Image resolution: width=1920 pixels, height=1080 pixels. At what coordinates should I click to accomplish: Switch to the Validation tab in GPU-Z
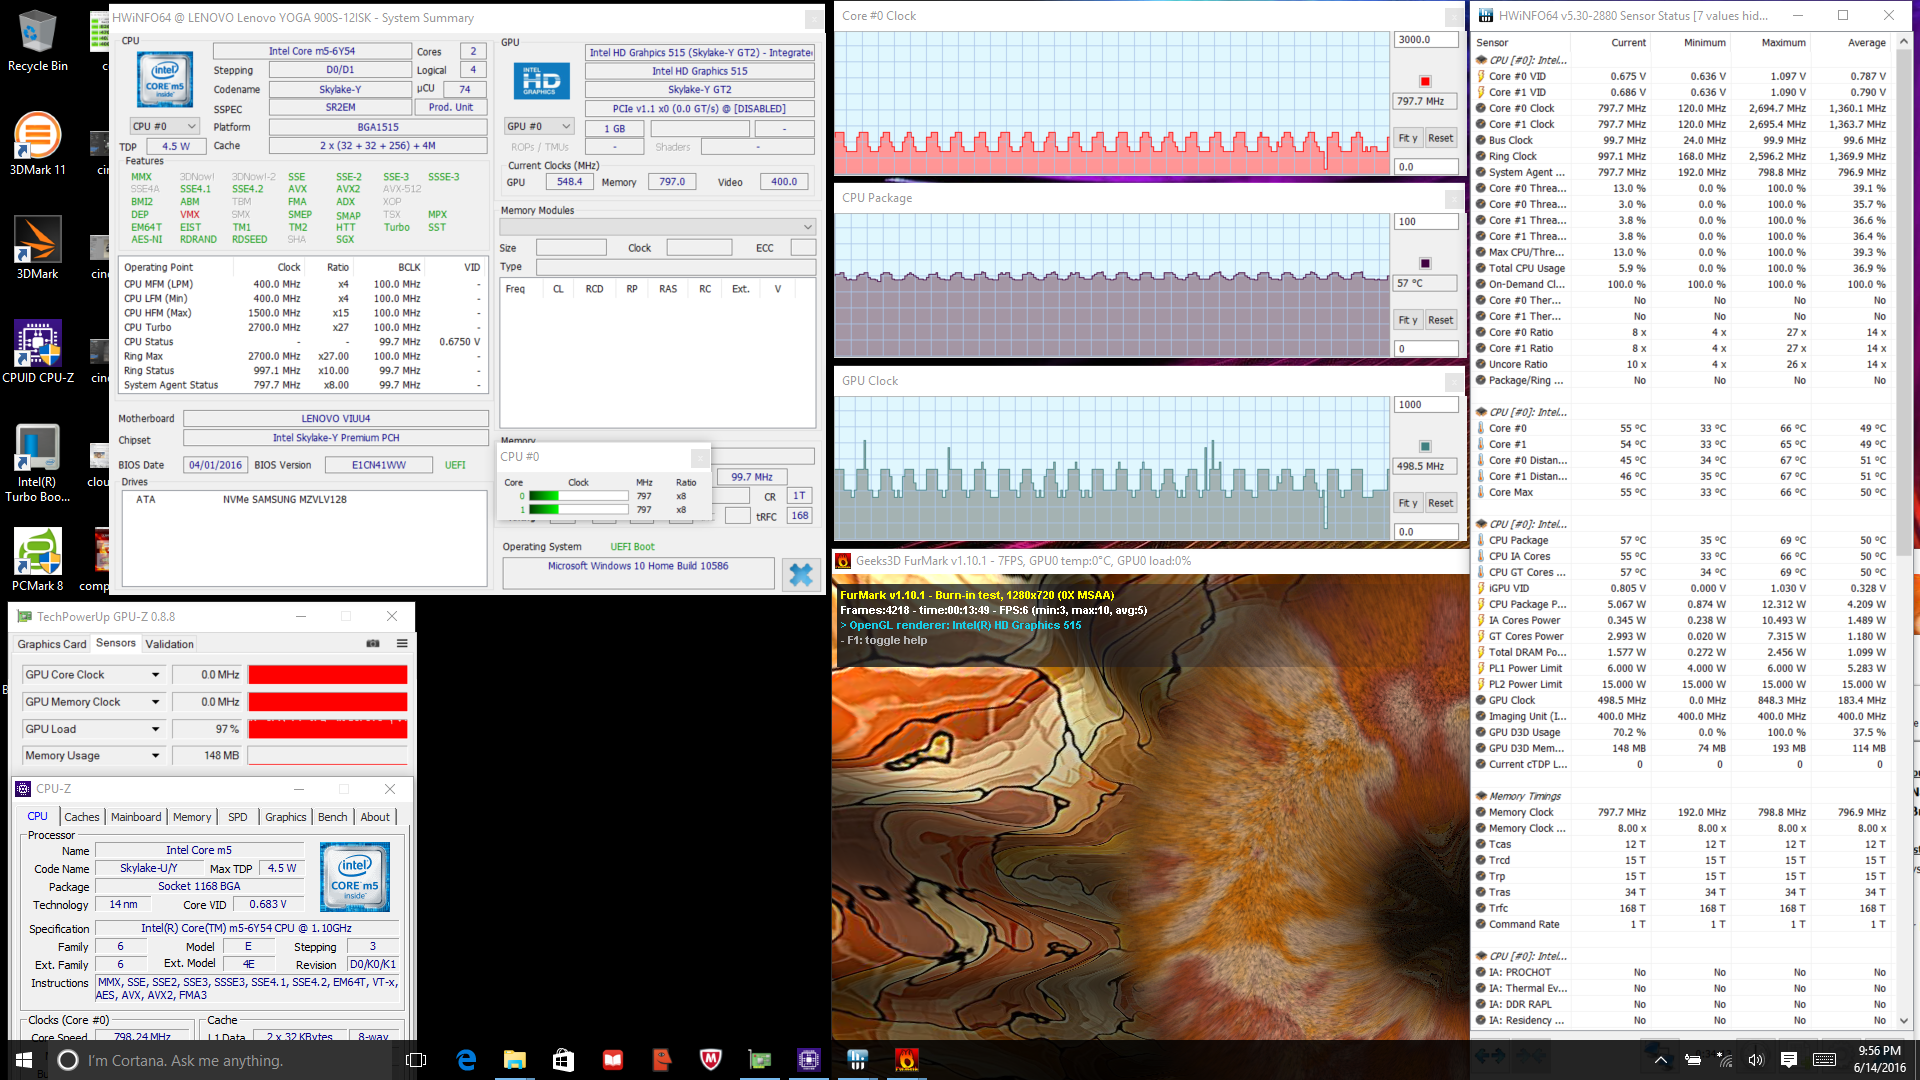(169, 644)
